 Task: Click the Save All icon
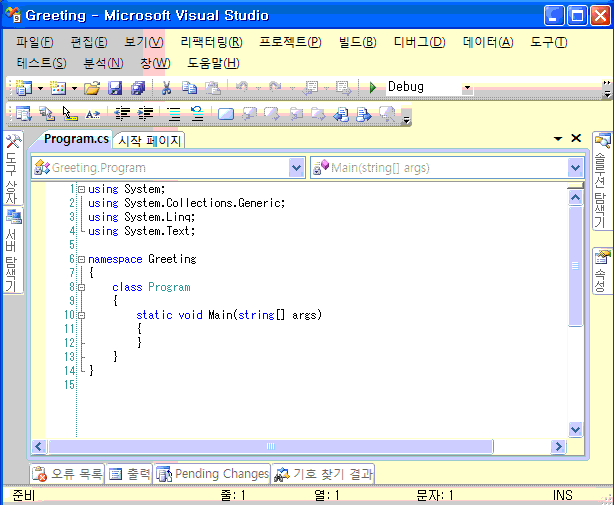coord(138,88)
